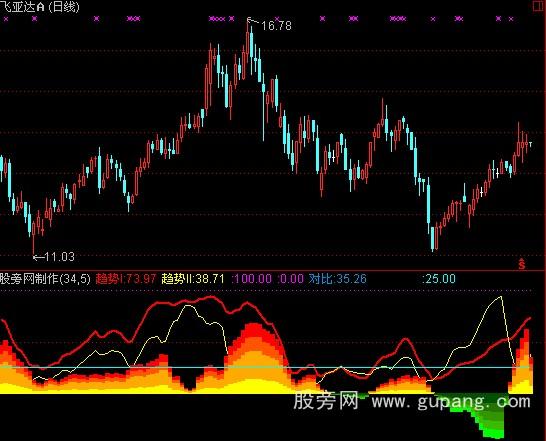546x441 pixels.
Task: Click the 趋势I:73.97 indicator value
Action: (x=126, y=279)
